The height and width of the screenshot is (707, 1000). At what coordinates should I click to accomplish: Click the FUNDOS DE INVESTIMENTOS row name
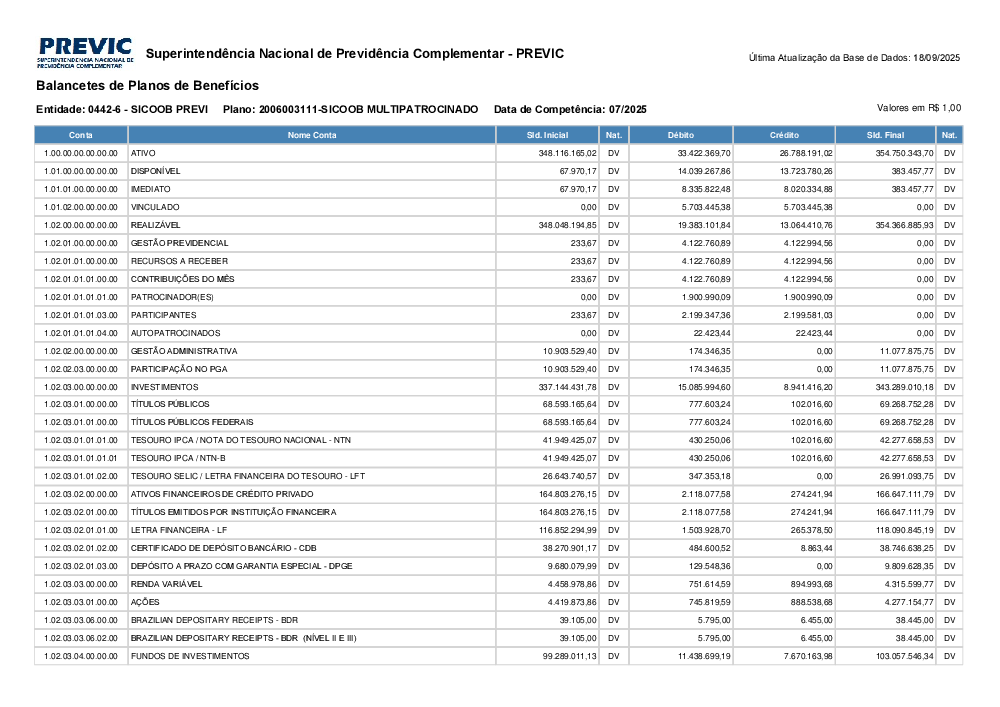pos(190,656)
